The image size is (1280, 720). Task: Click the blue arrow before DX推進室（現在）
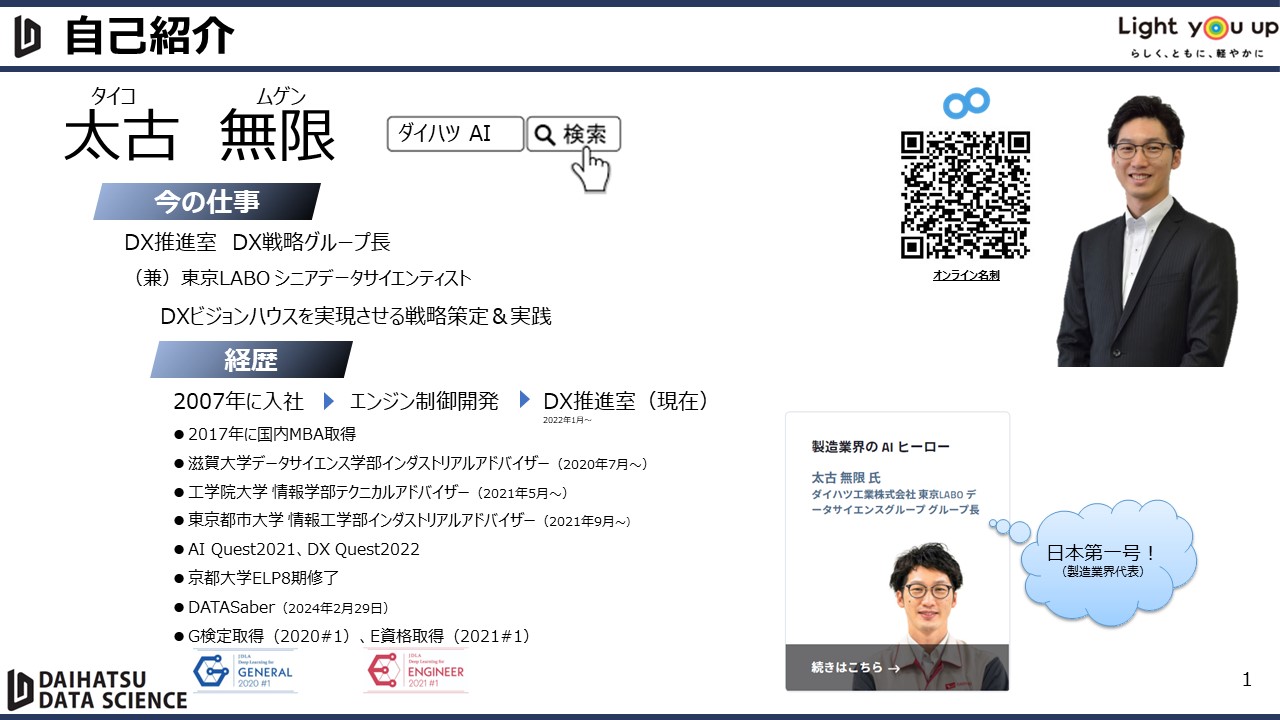(524, 400)
